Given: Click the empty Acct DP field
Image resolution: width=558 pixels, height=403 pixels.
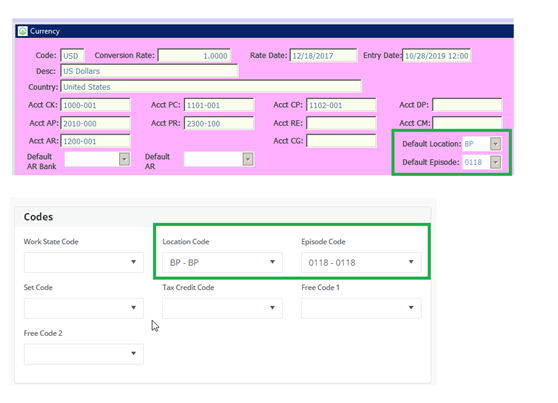Looking at the screenshot, I should [x=467, y=105].
